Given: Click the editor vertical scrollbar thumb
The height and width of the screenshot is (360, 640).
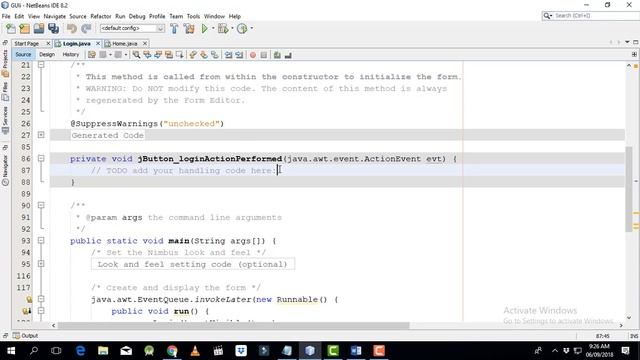Looking at the screenshot, I should (x=629, y=189).
